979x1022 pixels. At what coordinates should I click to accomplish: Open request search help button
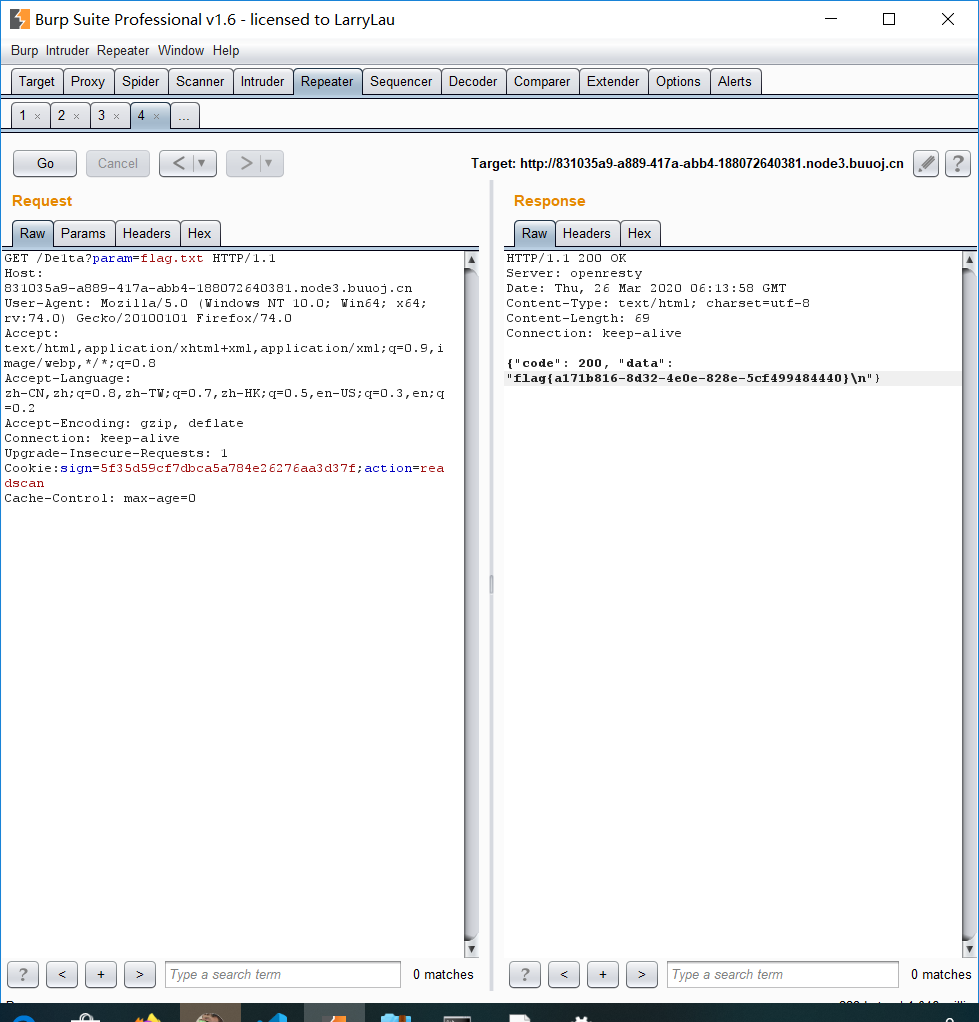pos(23,974)
